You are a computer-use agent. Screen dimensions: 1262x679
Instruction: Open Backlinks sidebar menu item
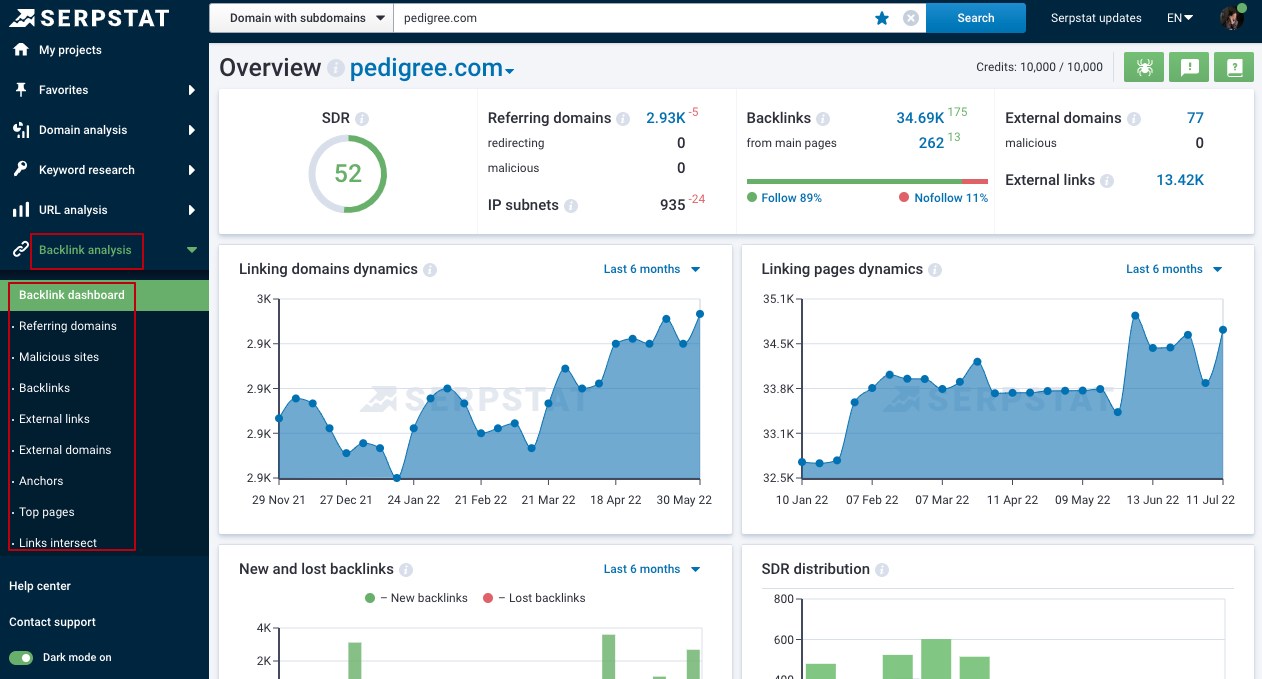(x=44, y=388)
